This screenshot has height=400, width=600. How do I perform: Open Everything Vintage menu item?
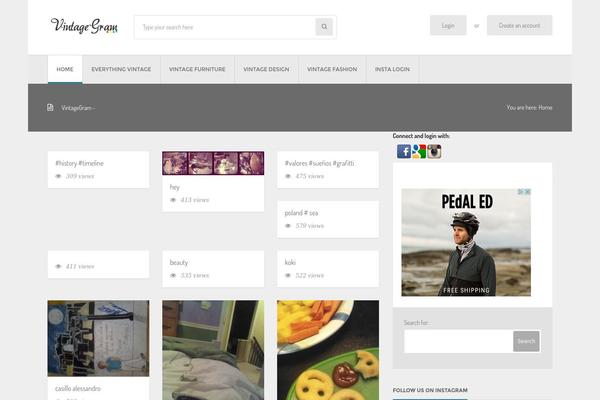point(121,69)
